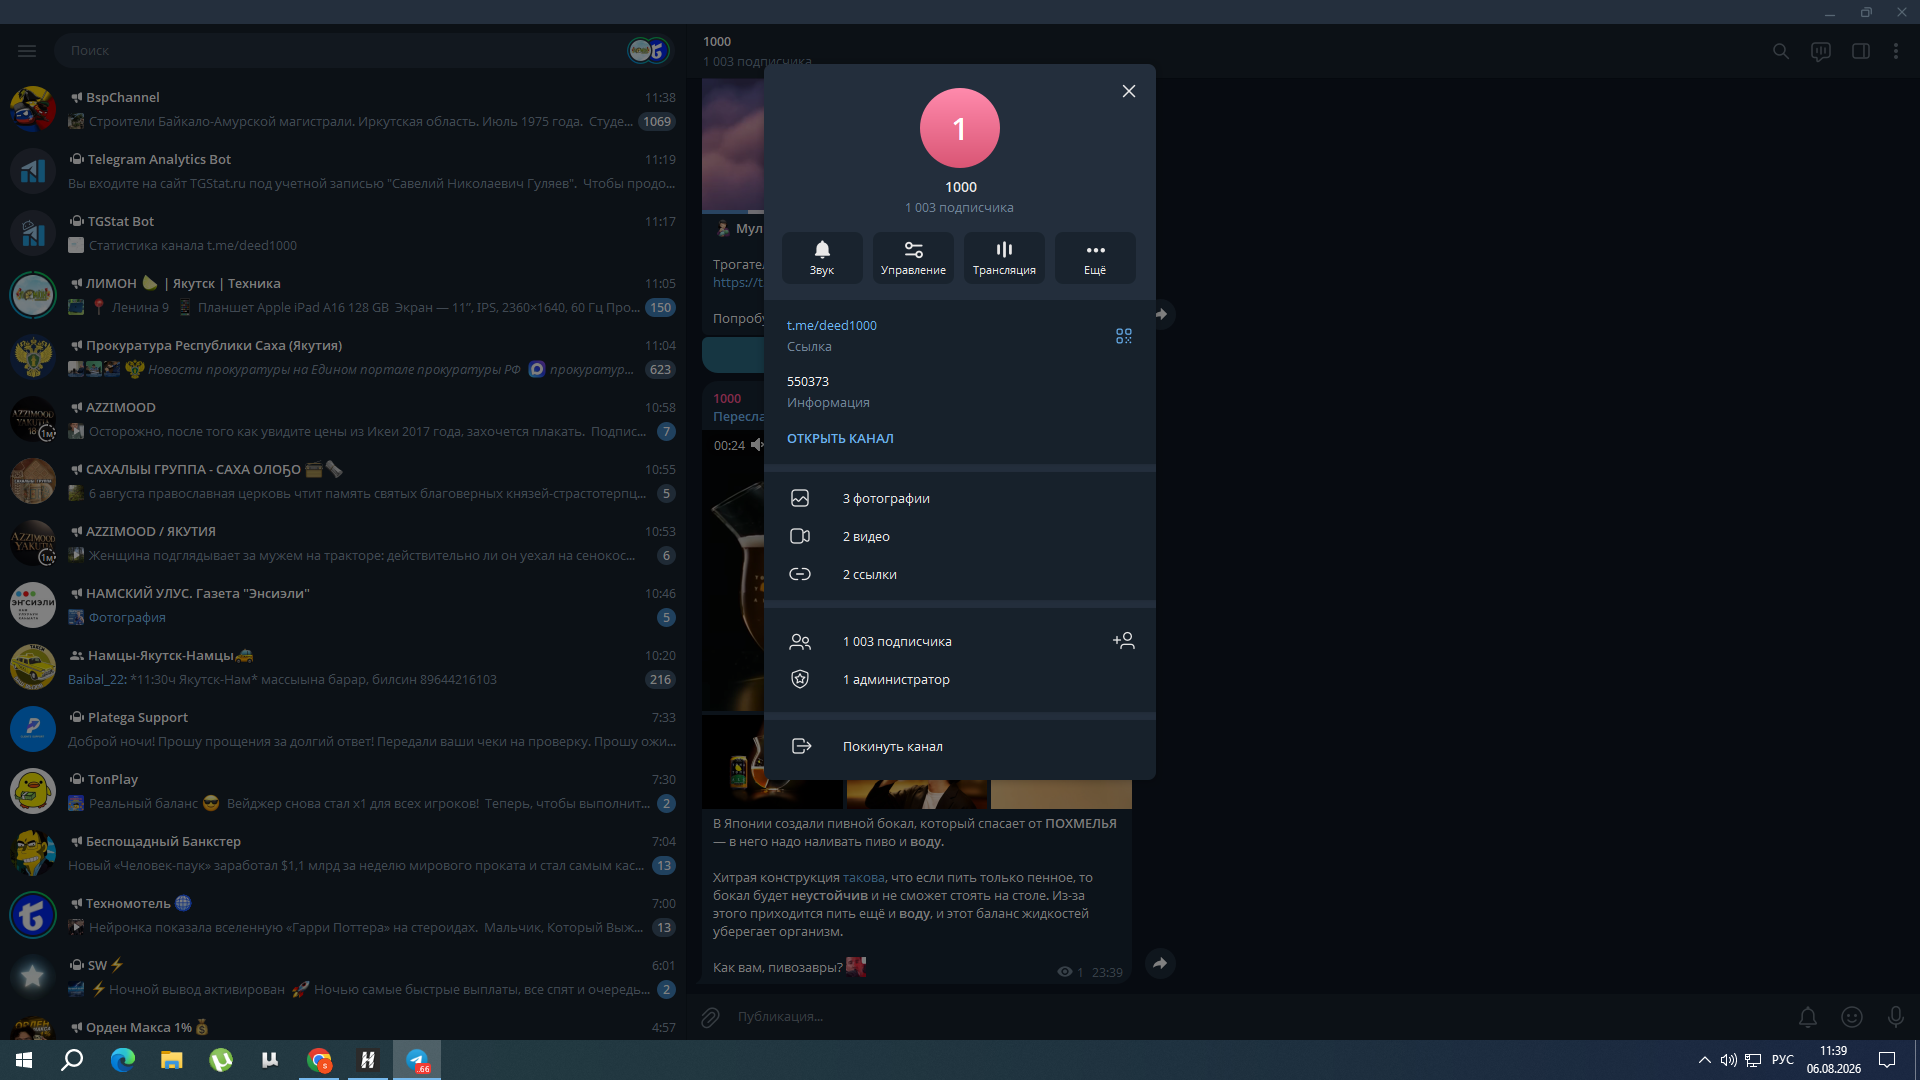Open Google Chrome from the taskbar
This screenshot has width=1920, height=1080.
[x=319, y=1060]
